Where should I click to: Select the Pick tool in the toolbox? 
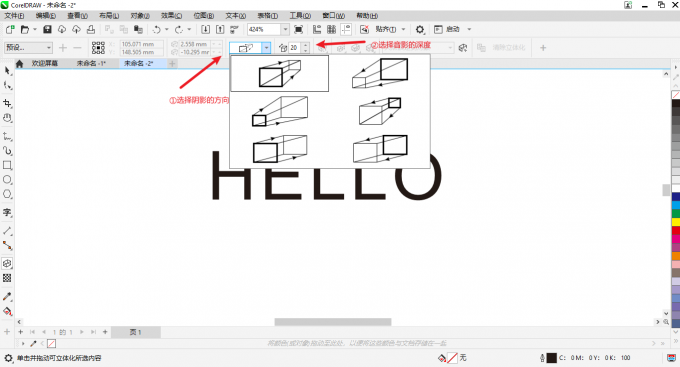tap(7, 71)
